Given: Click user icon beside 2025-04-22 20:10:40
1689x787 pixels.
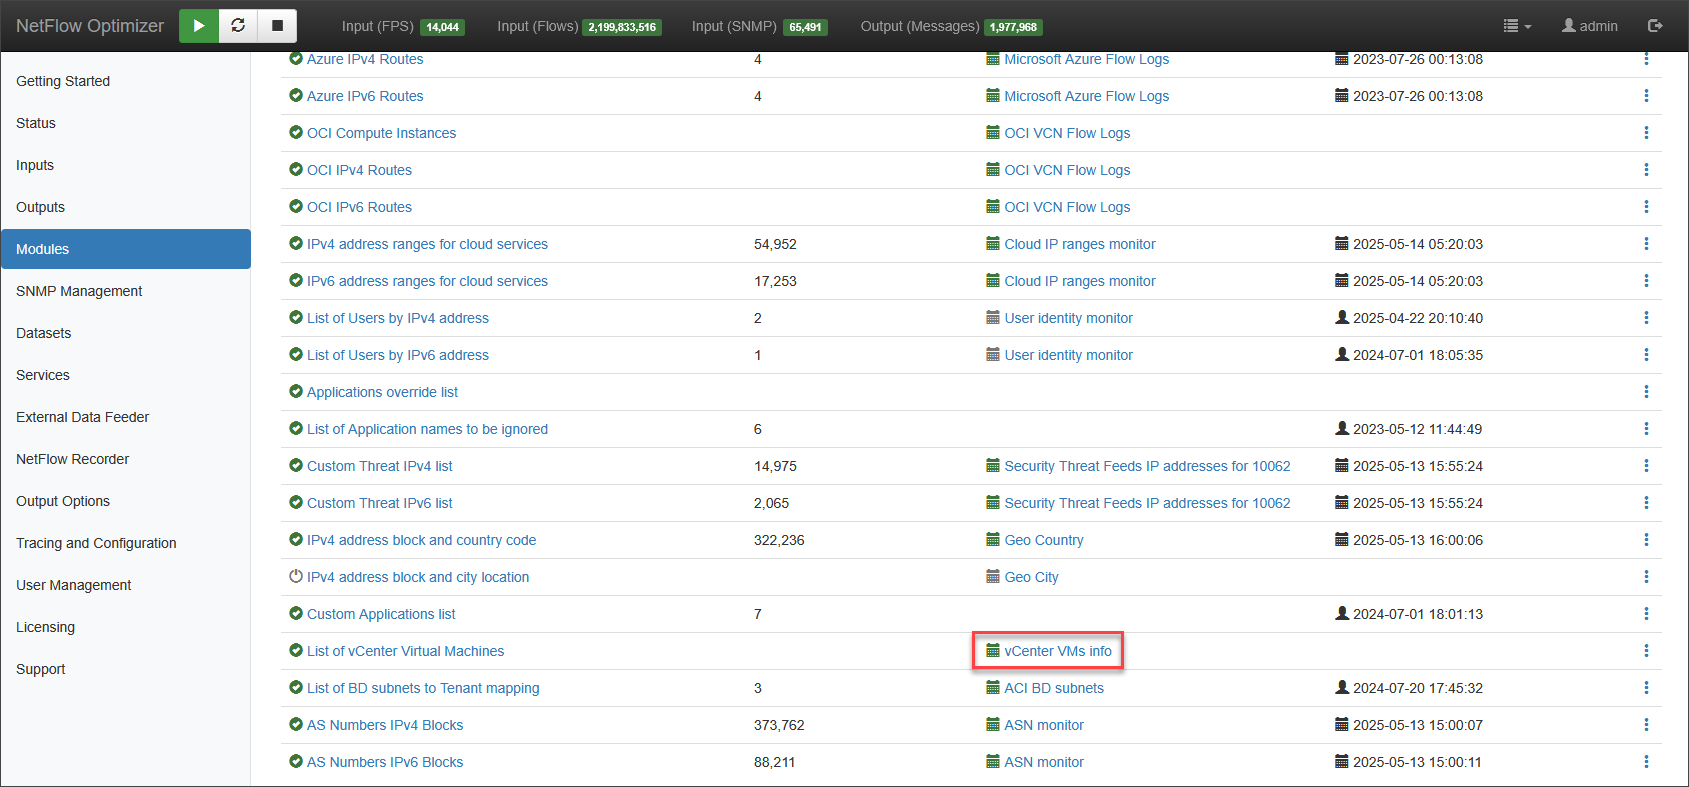Looking at the screenshot, I should pos(1342,317).
